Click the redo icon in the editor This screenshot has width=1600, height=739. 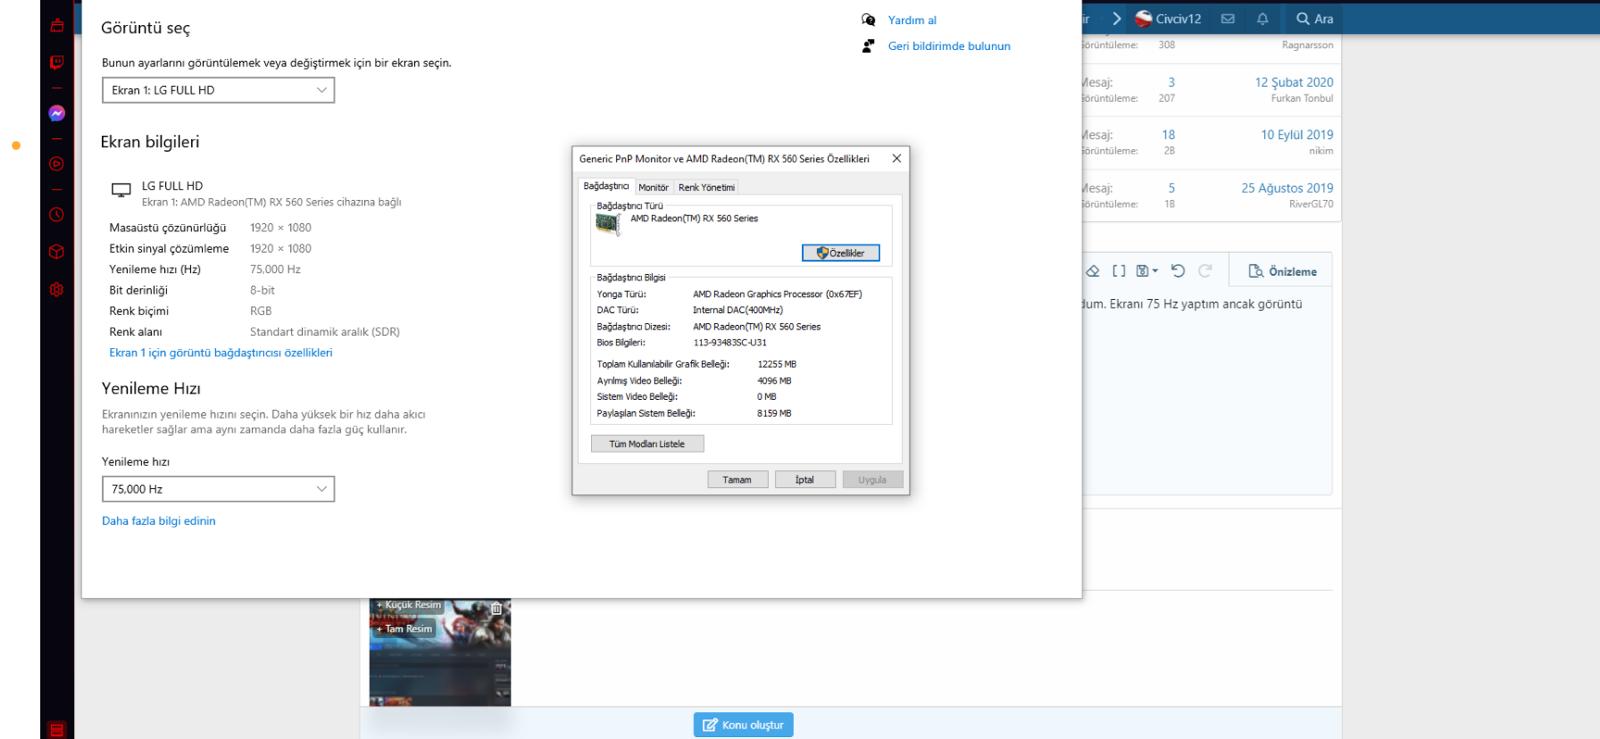[1205, 271]
